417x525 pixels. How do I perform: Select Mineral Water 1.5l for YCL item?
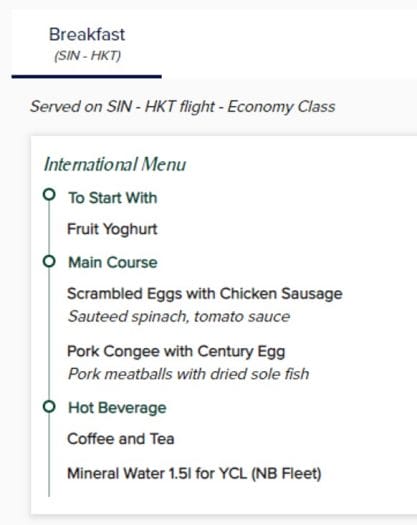[x=194, y=474]
